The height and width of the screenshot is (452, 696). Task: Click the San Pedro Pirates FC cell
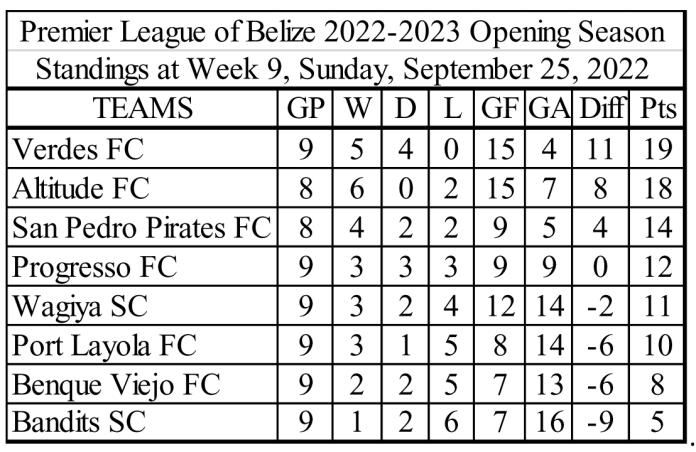point(142,227)
